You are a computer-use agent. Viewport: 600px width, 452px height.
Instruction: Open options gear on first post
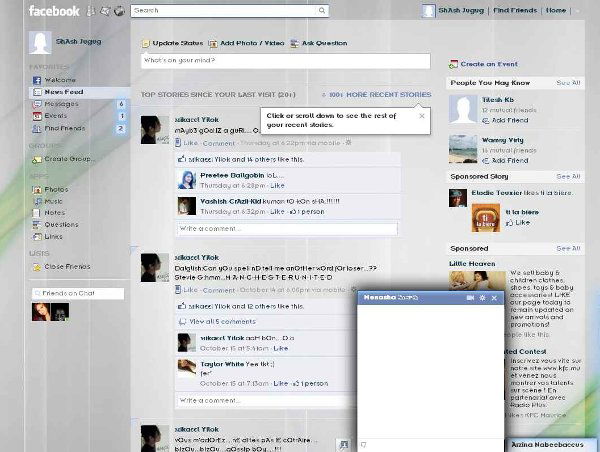(x=348, y=143)
